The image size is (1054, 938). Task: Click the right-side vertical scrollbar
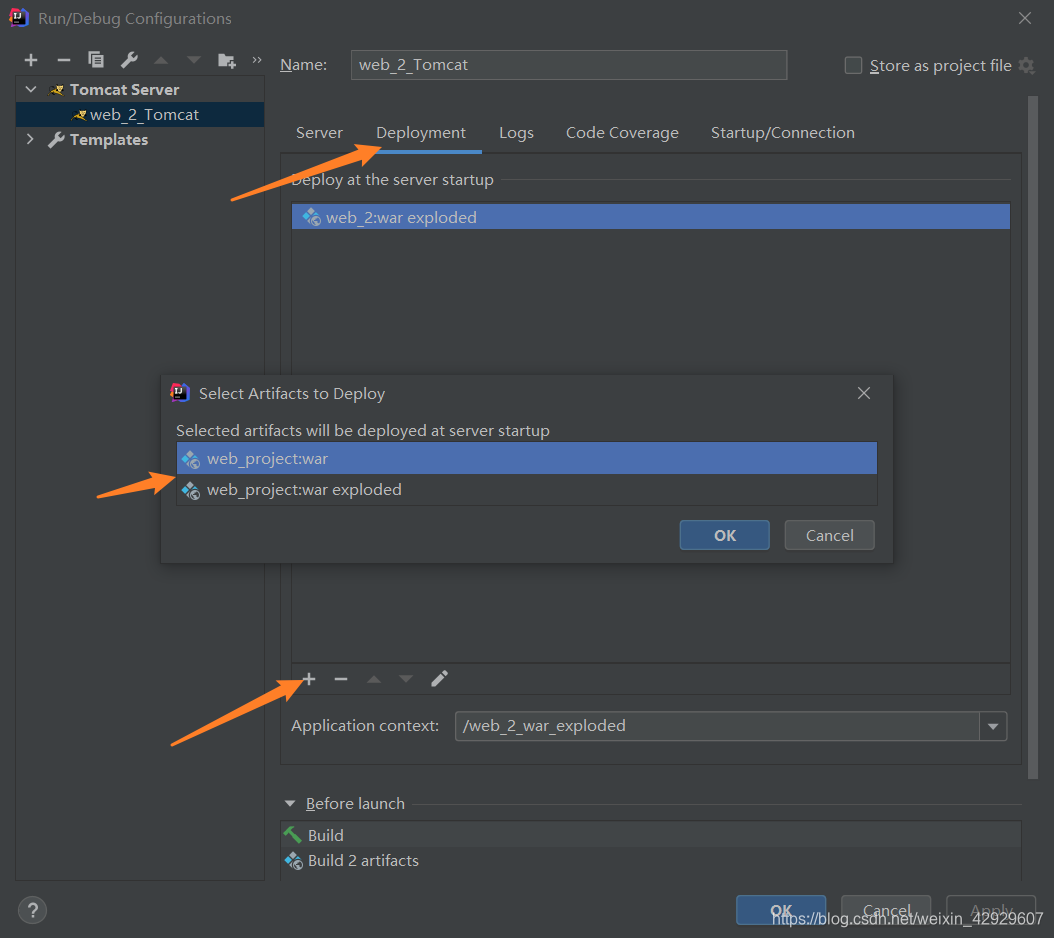pos(1033,437)
